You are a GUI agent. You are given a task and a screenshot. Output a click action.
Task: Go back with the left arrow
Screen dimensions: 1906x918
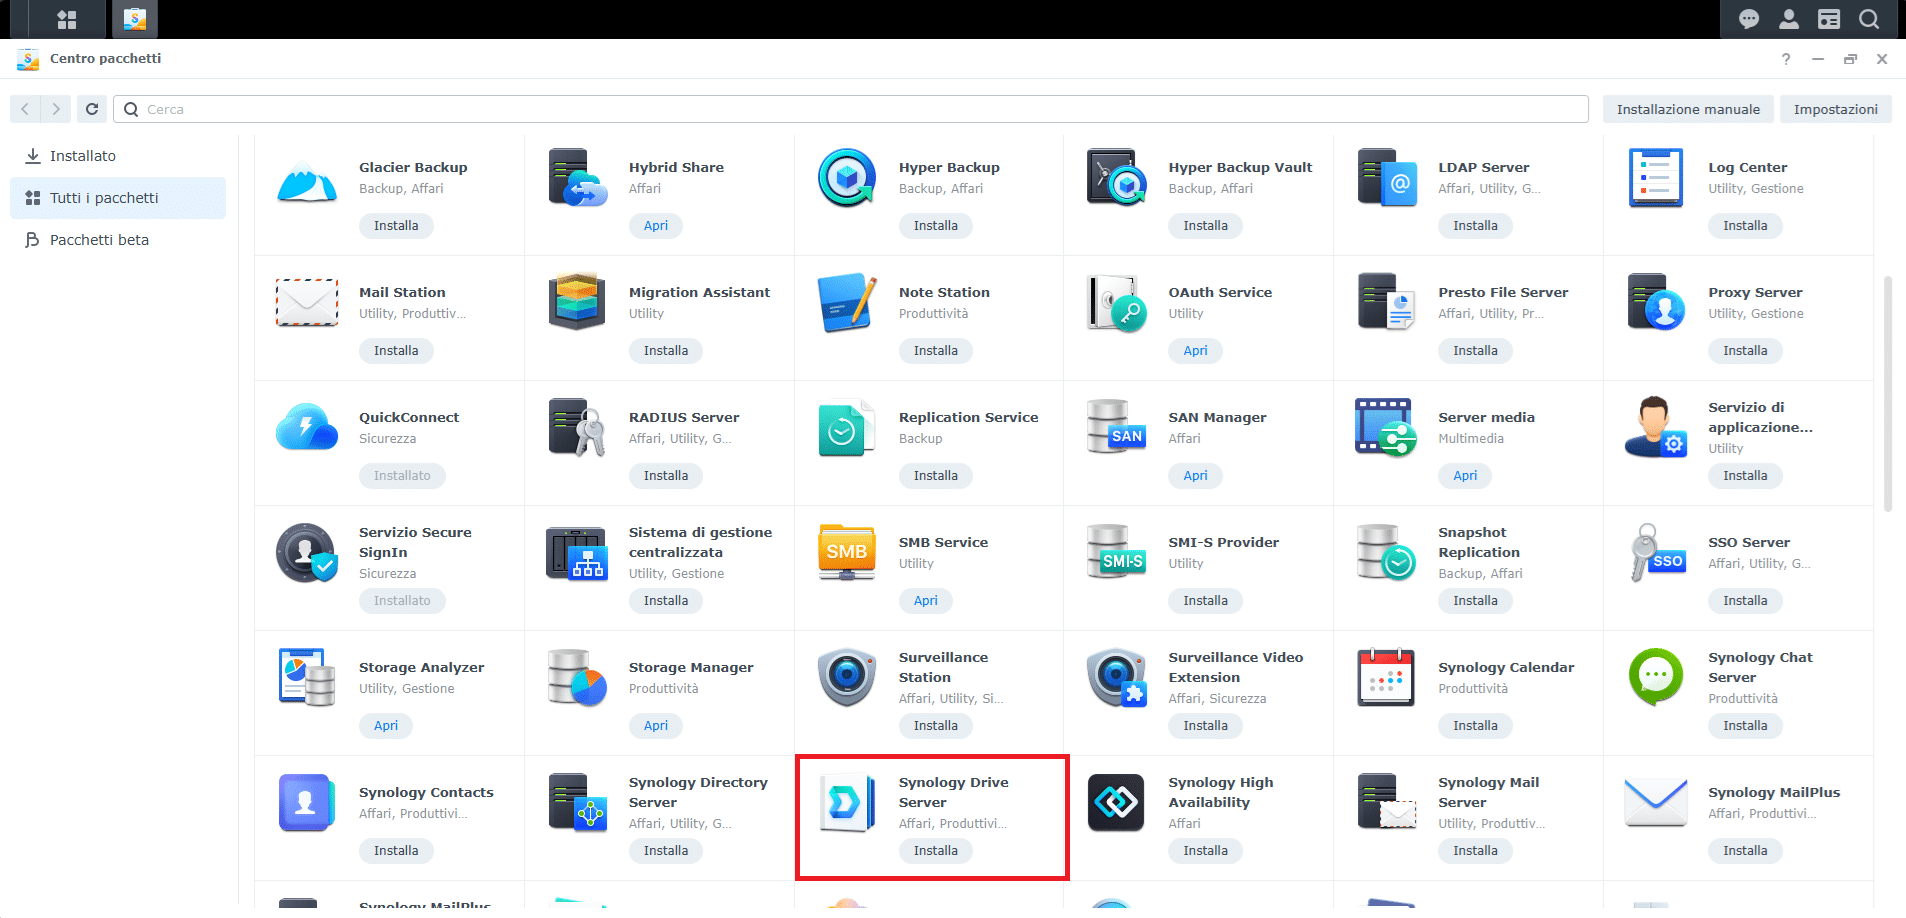pos(26,109)
